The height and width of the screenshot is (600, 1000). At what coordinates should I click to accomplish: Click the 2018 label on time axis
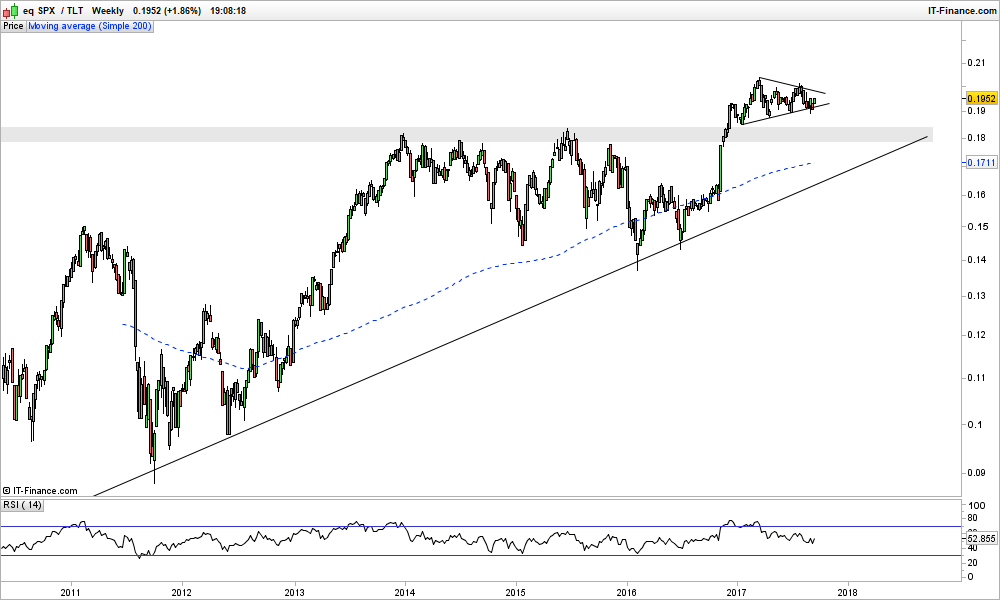[848, 592]
